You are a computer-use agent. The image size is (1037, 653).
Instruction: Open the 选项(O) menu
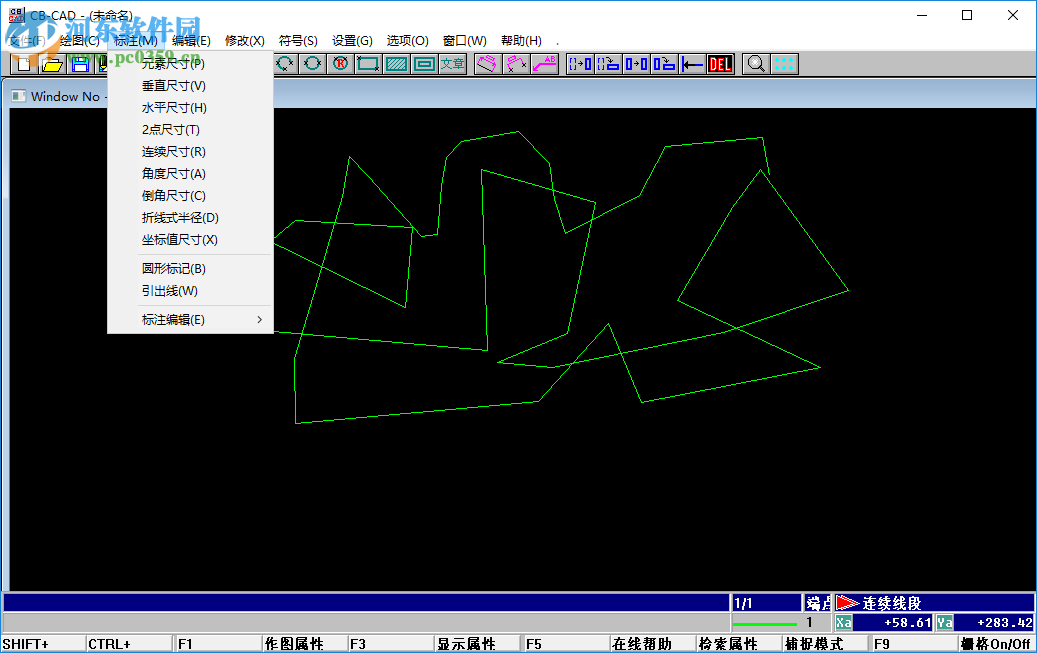click(406, 40)
